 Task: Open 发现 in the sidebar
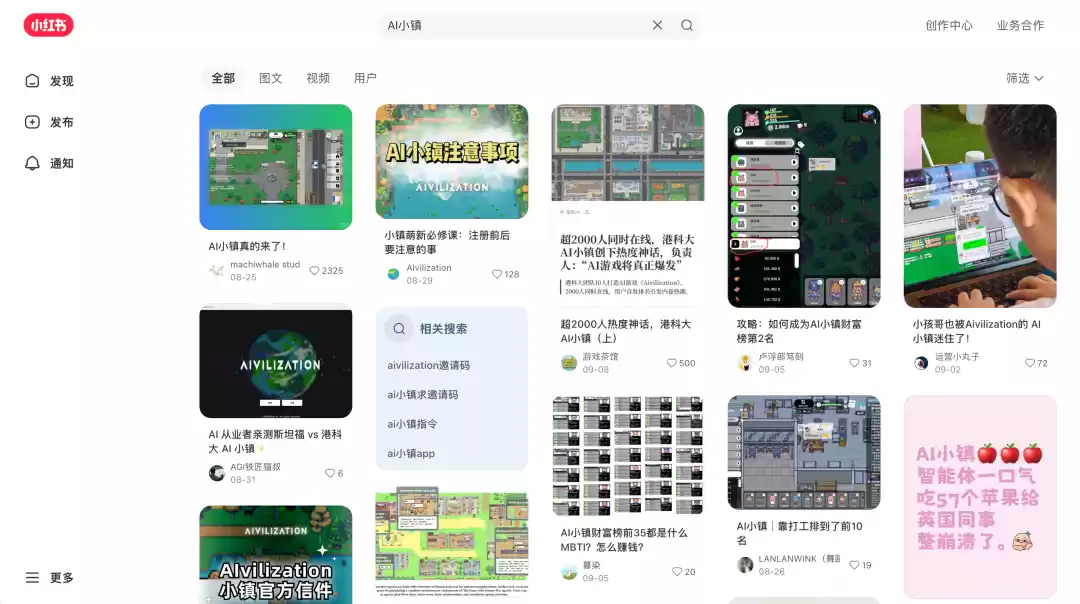50,81
